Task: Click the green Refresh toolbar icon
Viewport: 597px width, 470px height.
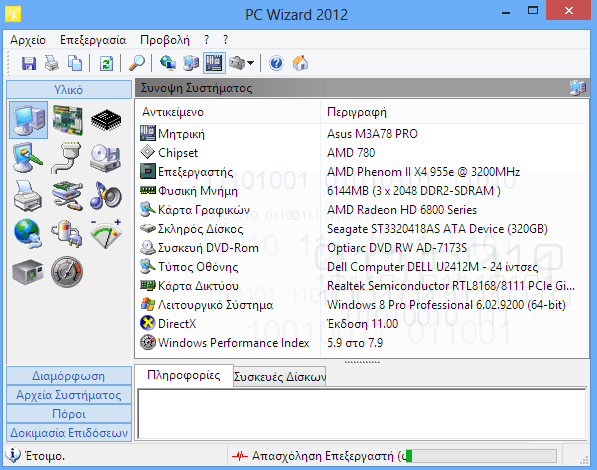Action: 106,63
